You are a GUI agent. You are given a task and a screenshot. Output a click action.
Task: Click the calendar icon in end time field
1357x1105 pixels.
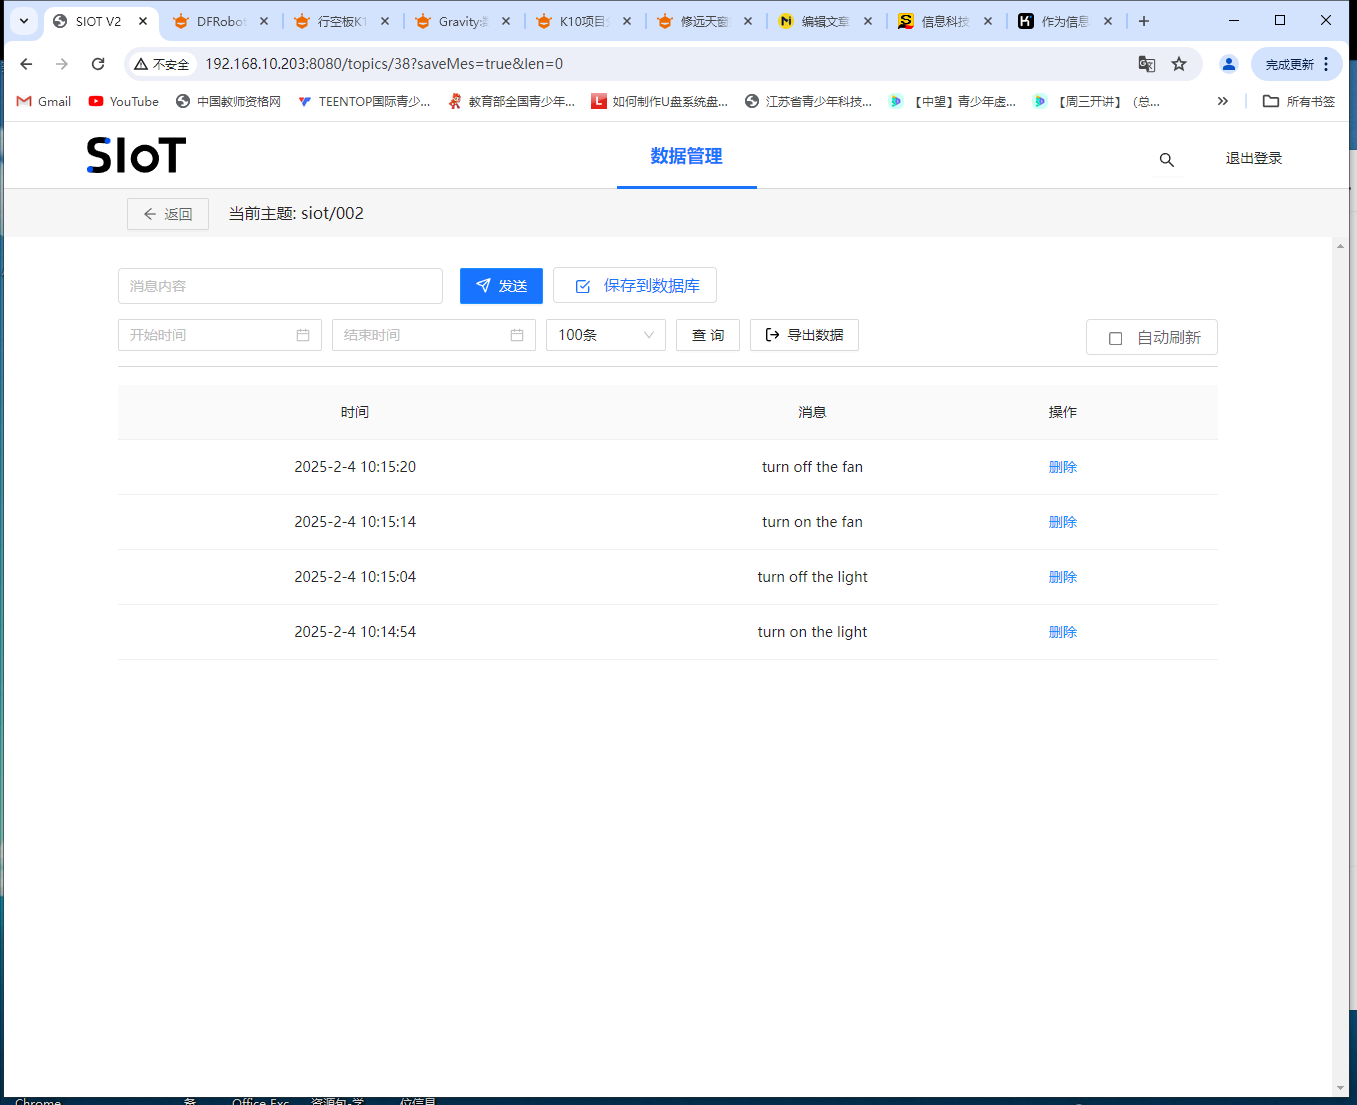point(517,335)
